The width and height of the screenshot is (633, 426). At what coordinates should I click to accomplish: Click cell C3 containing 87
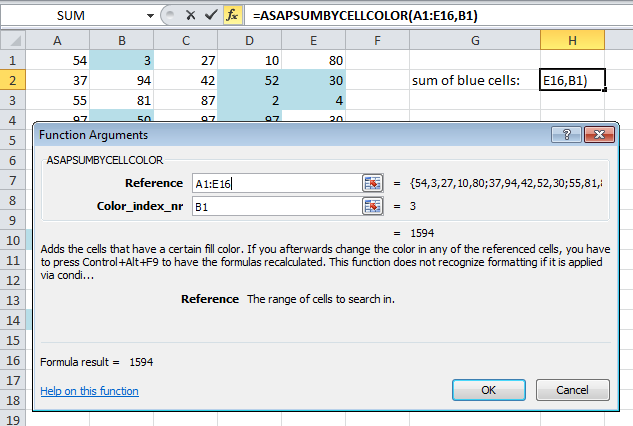(x=186, y=100)
